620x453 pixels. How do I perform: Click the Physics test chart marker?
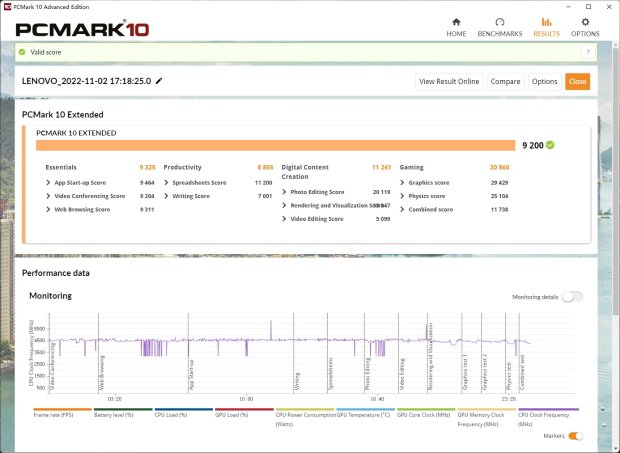[509, 377]
